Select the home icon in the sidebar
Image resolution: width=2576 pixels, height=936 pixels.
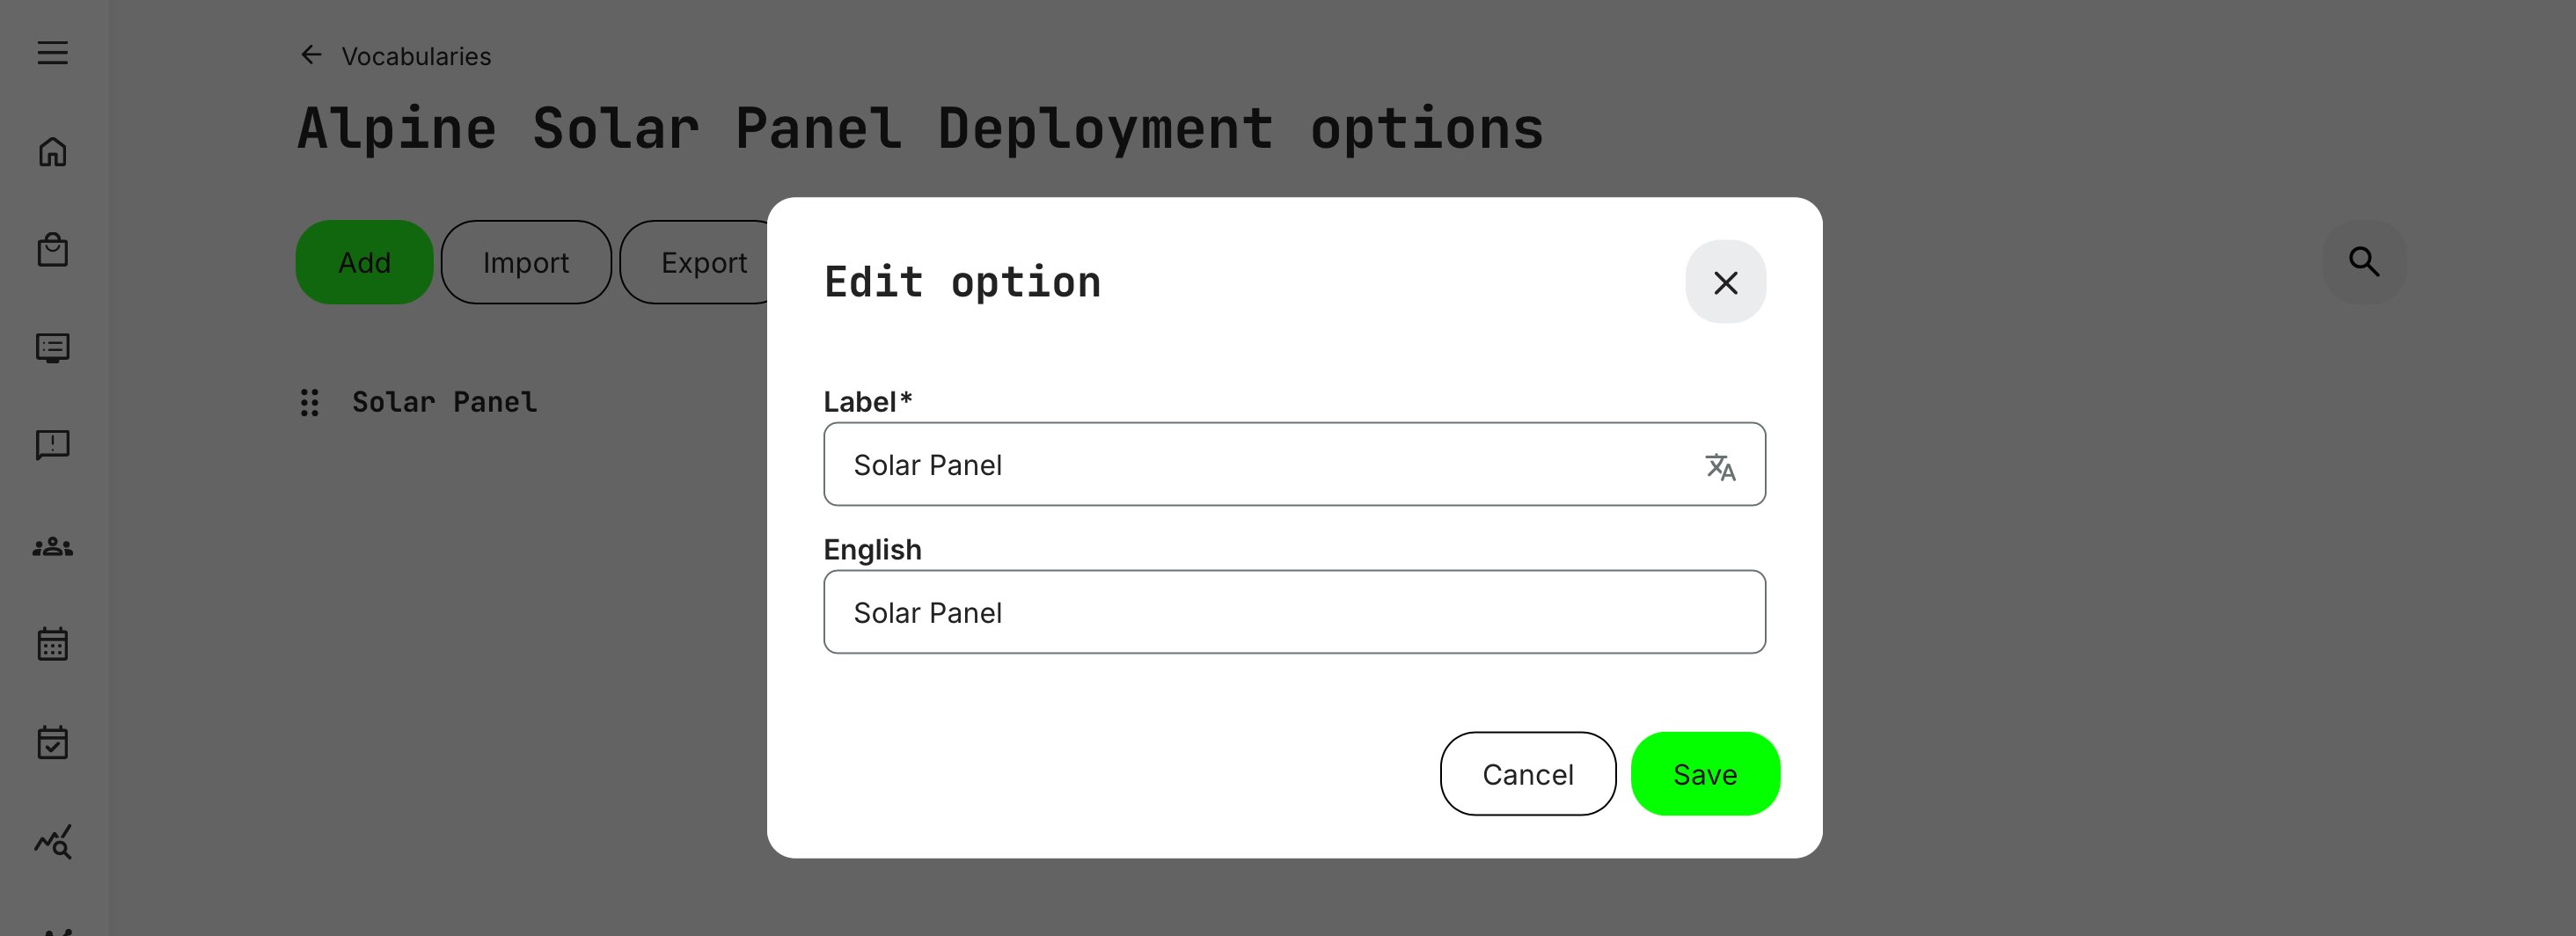(53, 152)
